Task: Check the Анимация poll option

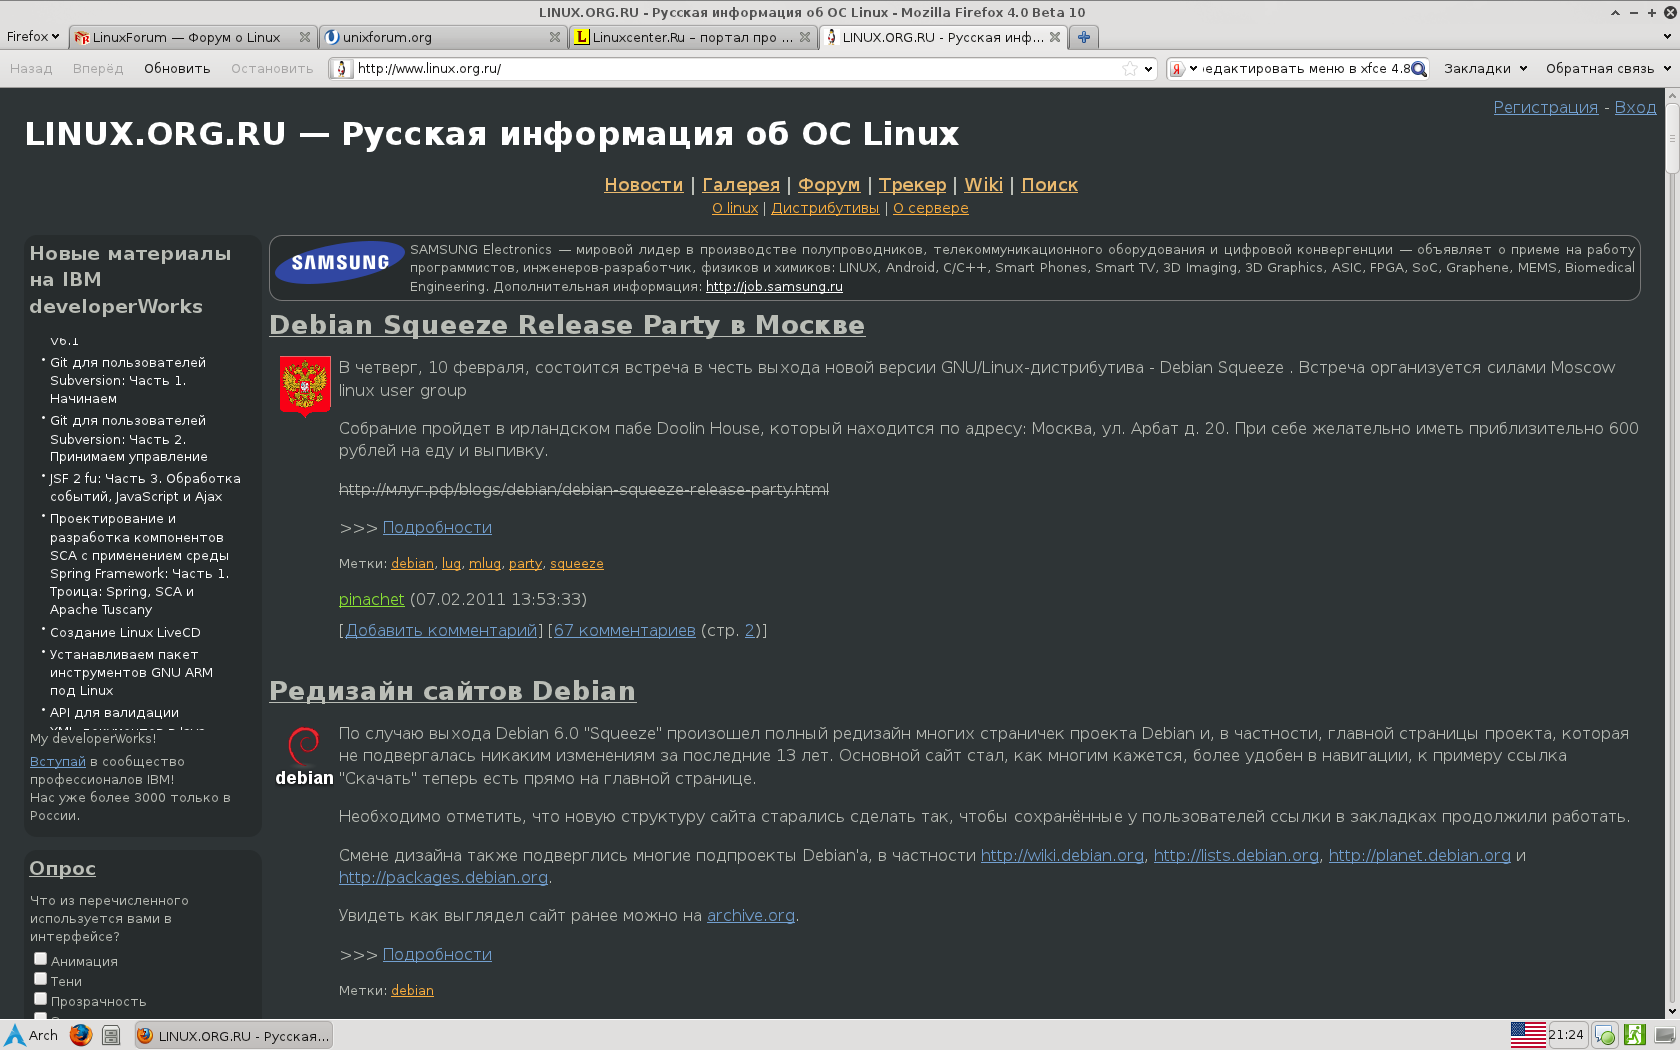Action: click(x=40, y=959)
